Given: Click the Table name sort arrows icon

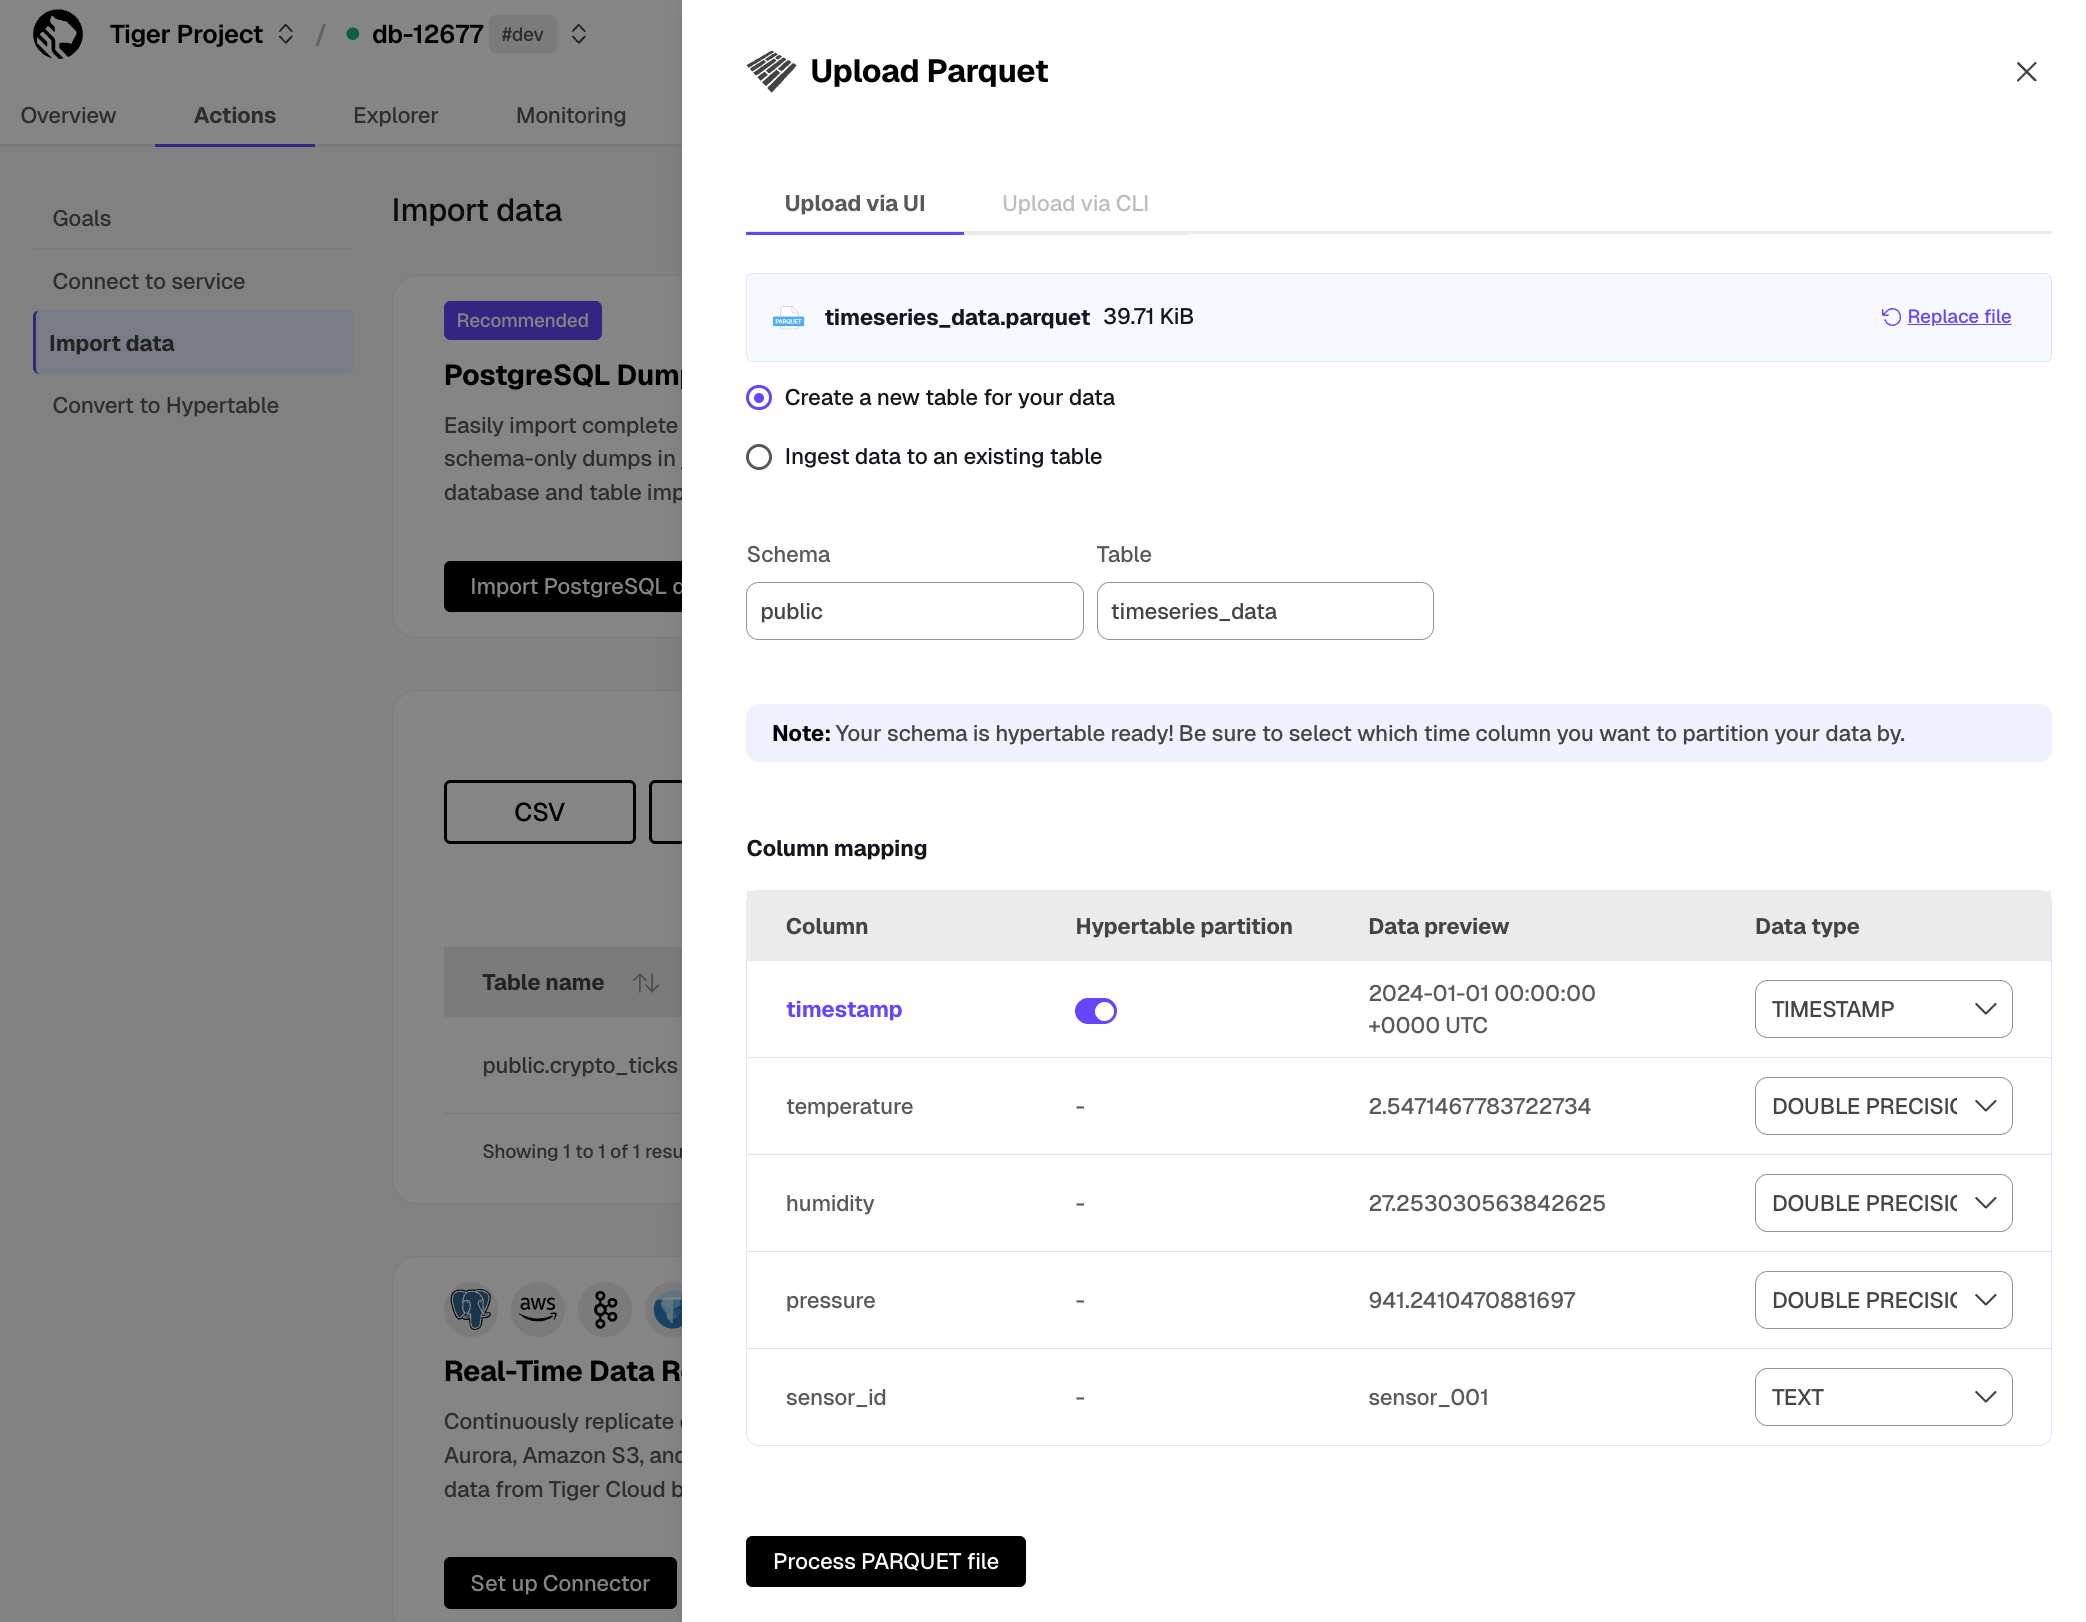Looking at the screenshot, I should pyautogui.click(x=646, y=983).
